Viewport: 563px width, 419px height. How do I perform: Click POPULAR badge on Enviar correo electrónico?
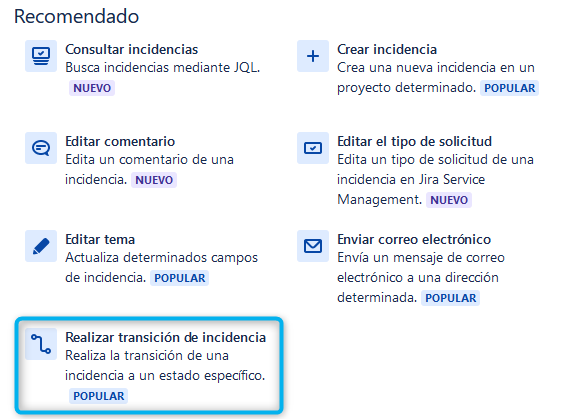pyautogui.click(x=451, y=298)
